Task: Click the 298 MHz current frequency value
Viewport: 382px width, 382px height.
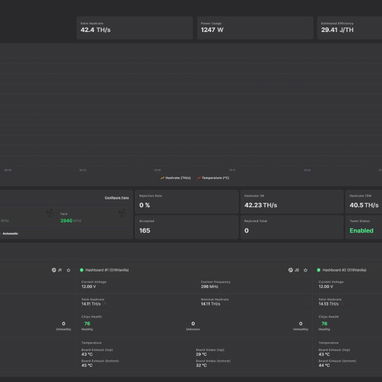Action: click(209, 287)
